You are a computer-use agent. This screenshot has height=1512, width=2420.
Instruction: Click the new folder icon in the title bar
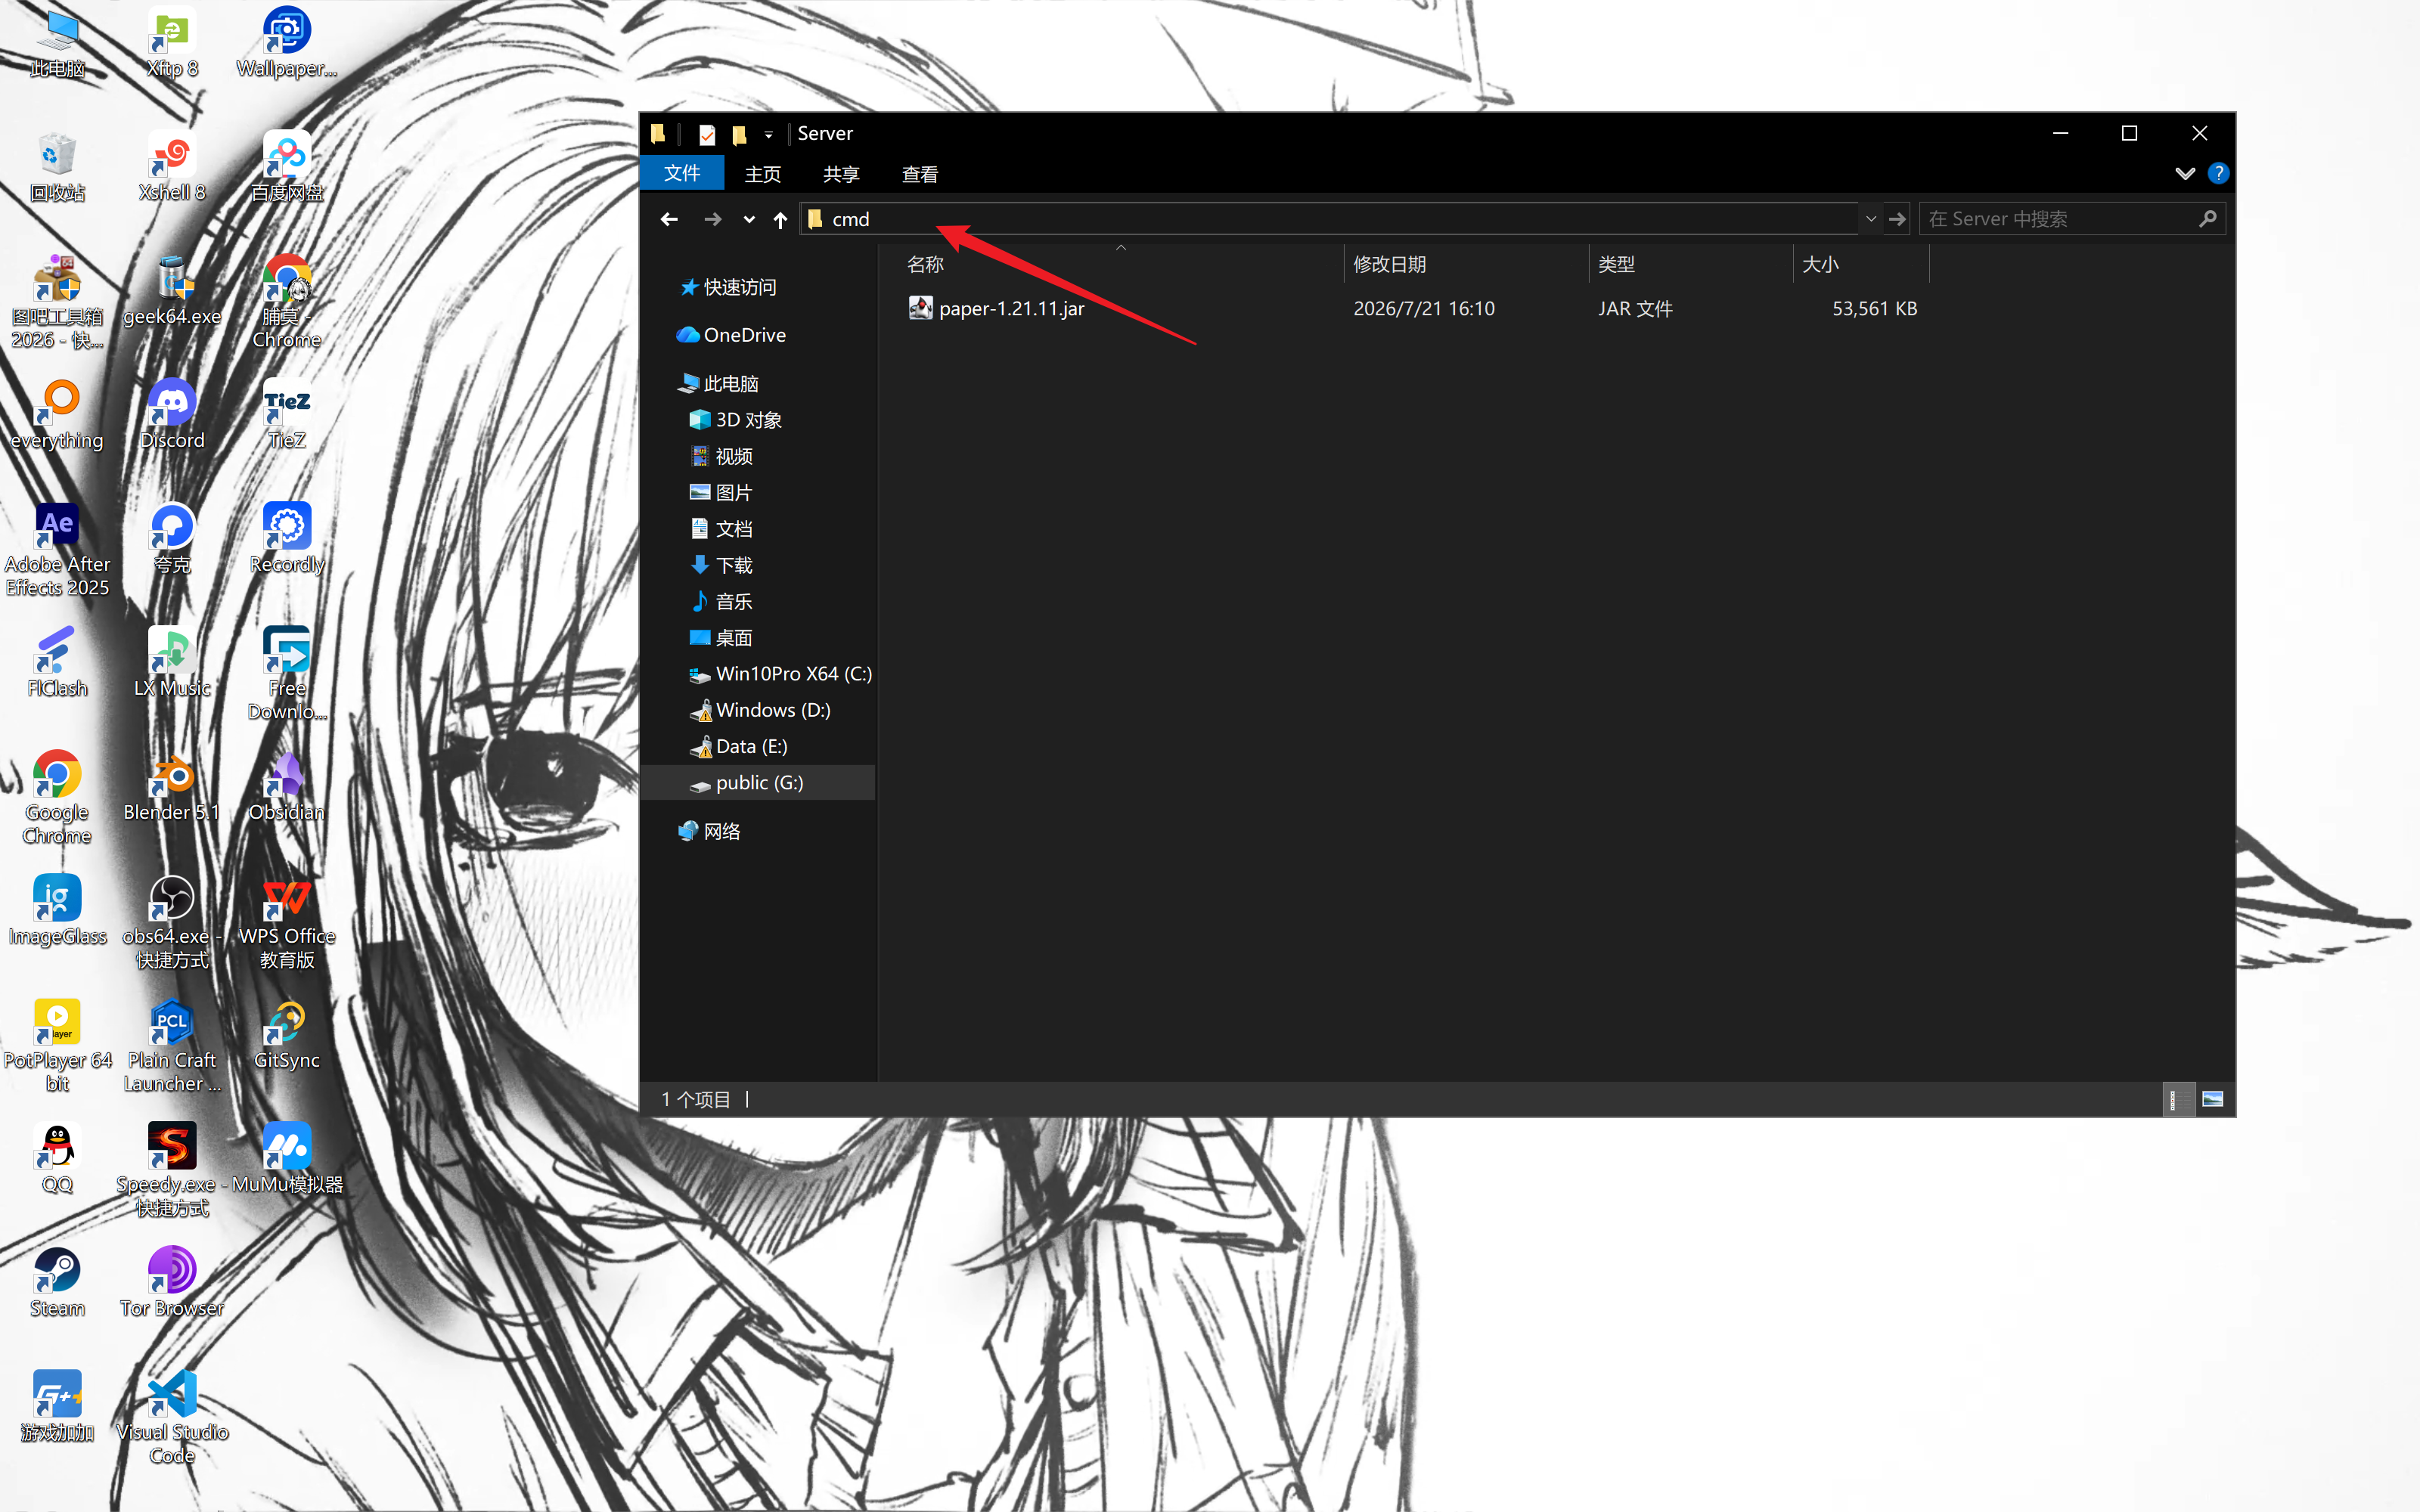point(739,134)
